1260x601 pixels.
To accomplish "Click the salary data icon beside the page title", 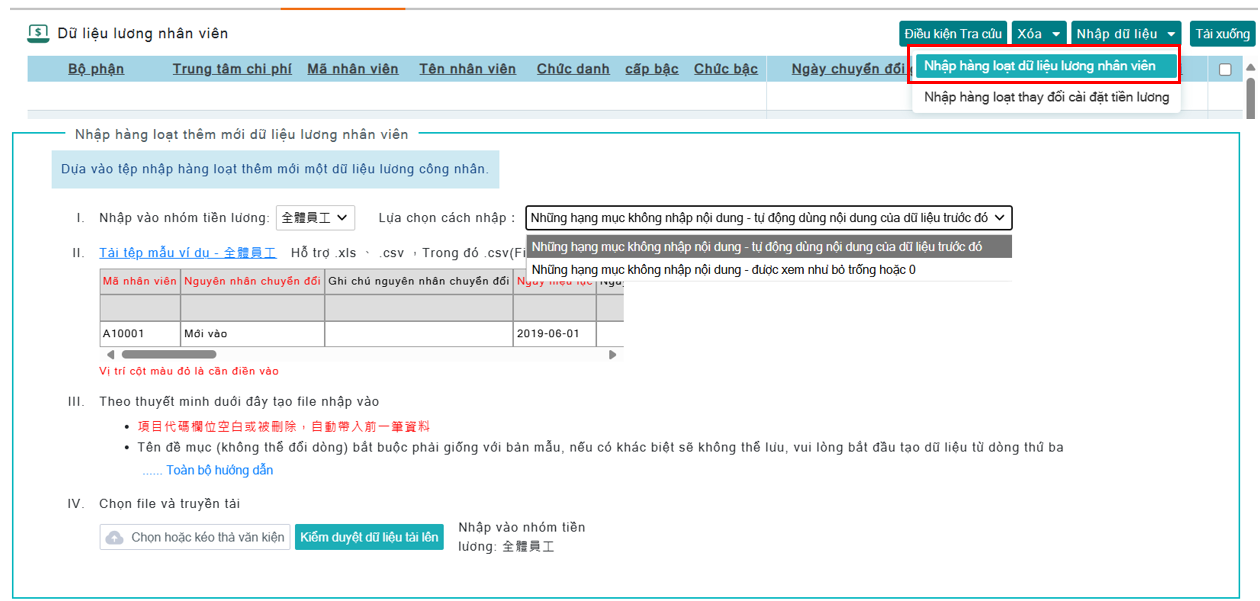I will point(38,33).
